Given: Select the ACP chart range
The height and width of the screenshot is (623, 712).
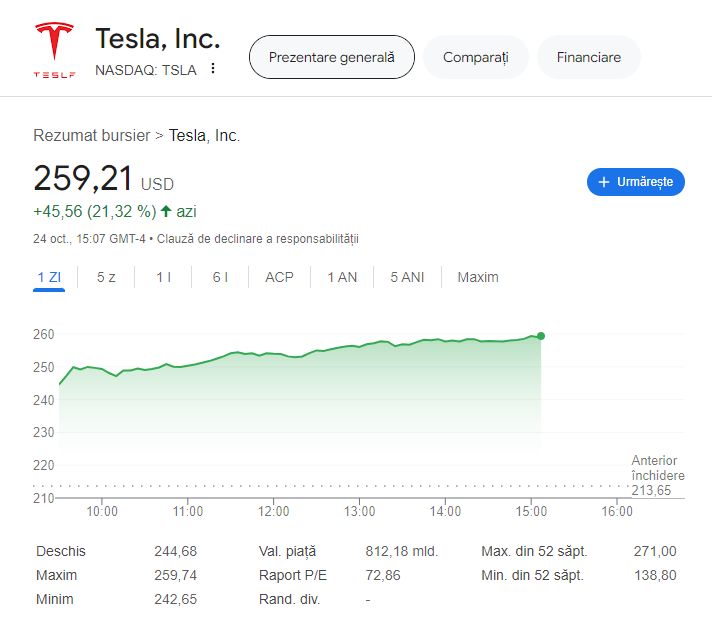Looking at the screenshot, I should [279, 277].
